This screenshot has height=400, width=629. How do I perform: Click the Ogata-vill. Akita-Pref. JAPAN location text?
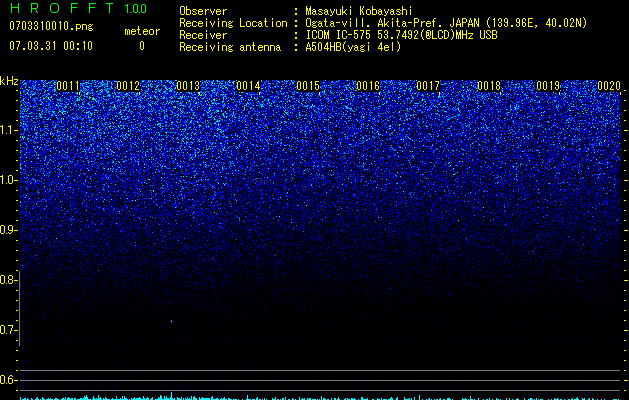pyautogui.click(x=446, y=23)
